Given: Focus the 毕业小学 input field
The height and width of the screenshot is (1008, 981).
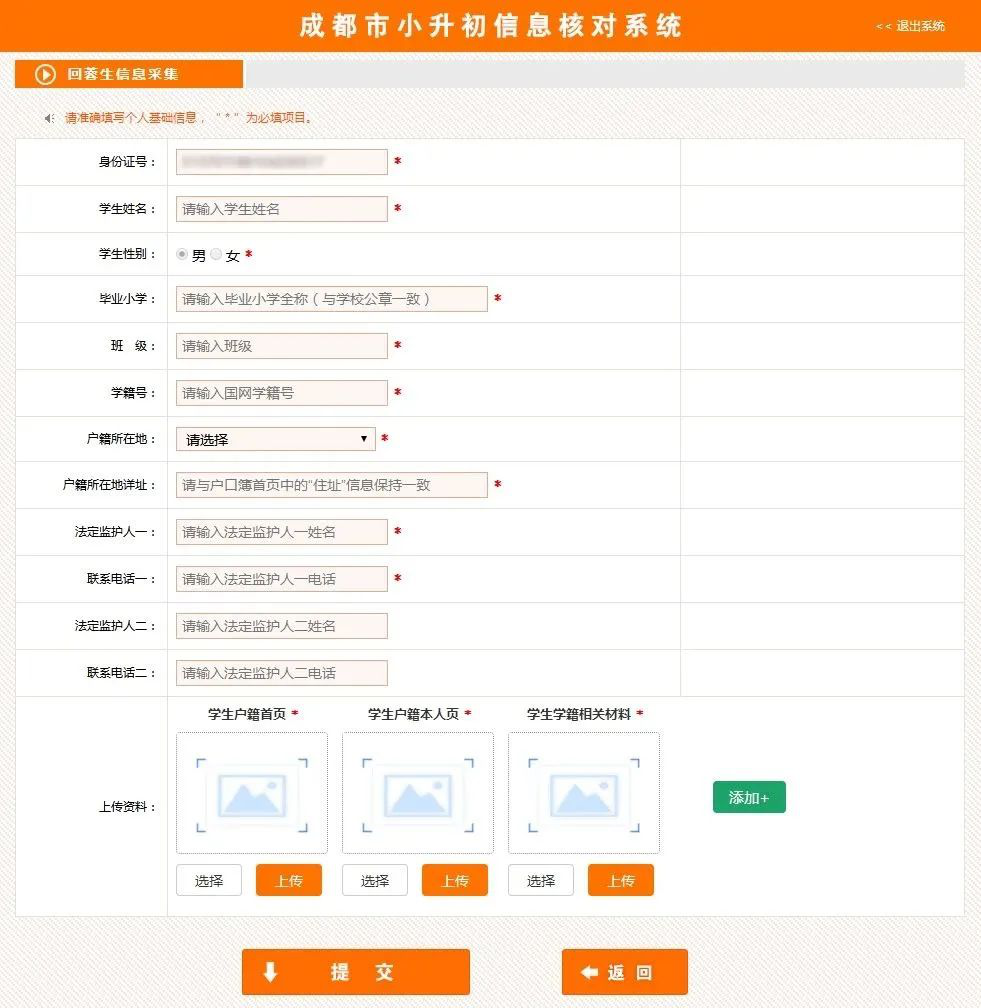Looking at the screenshot, I should 332,299.
